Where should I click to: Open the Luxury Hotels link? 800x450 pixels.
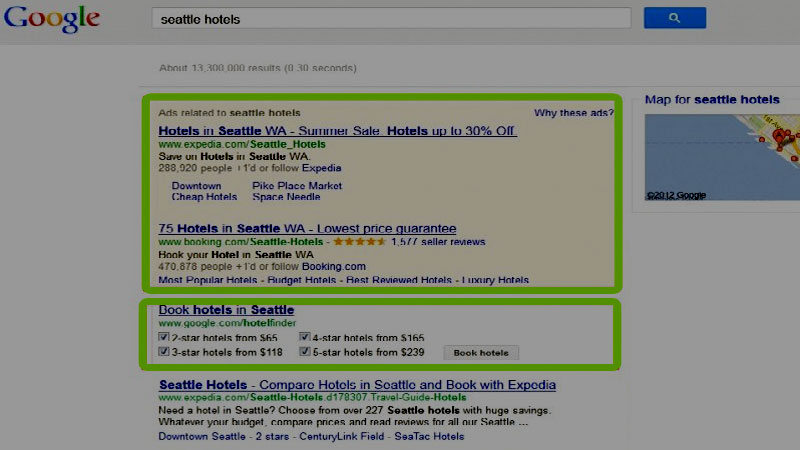495,280
